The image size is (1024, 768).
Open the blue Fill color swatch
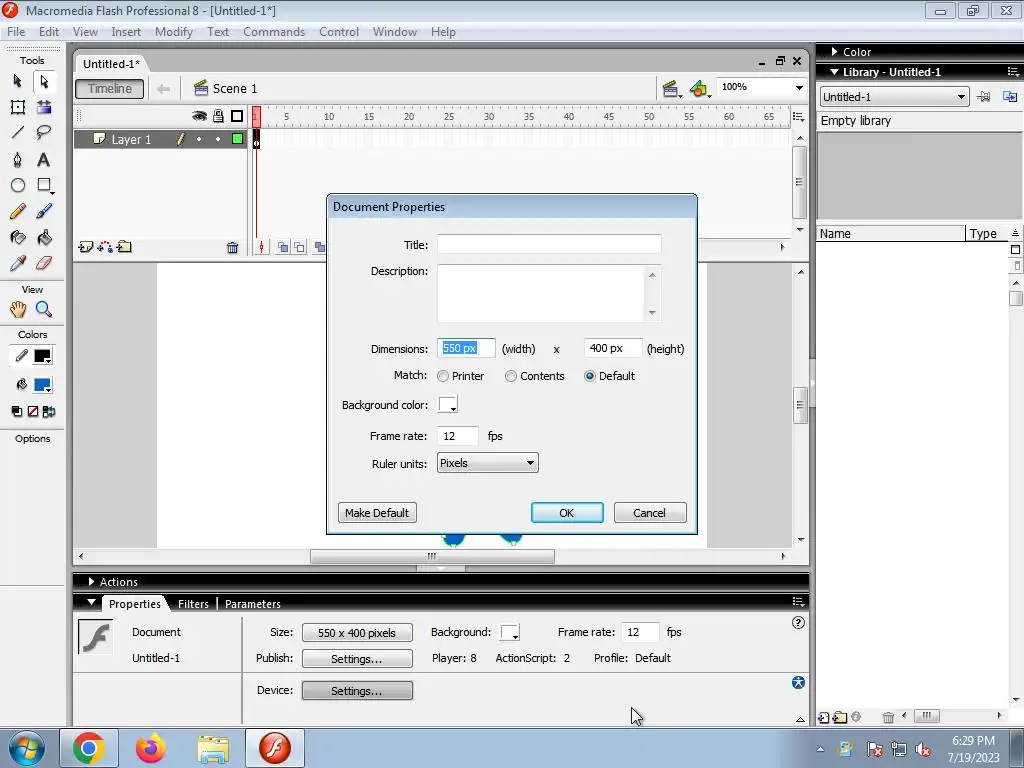pos(42,385)
